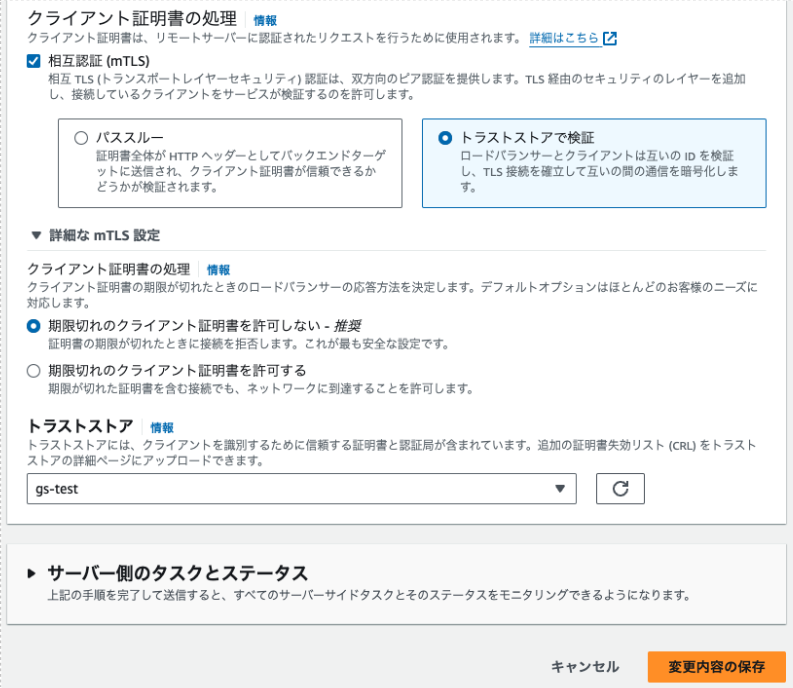The height and width of the screenshot is (688, 793).
Task: Follow the 詳細はこちら link
Action: 565,39
